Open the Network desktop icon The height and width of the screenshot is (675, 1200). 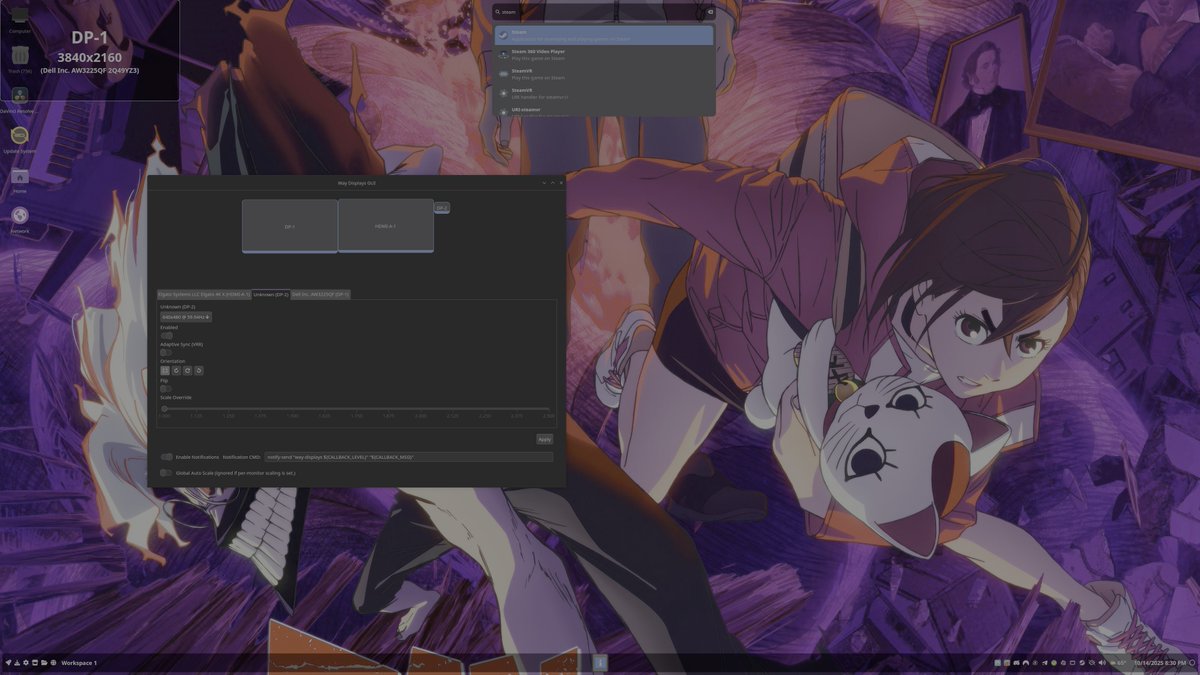20,219
